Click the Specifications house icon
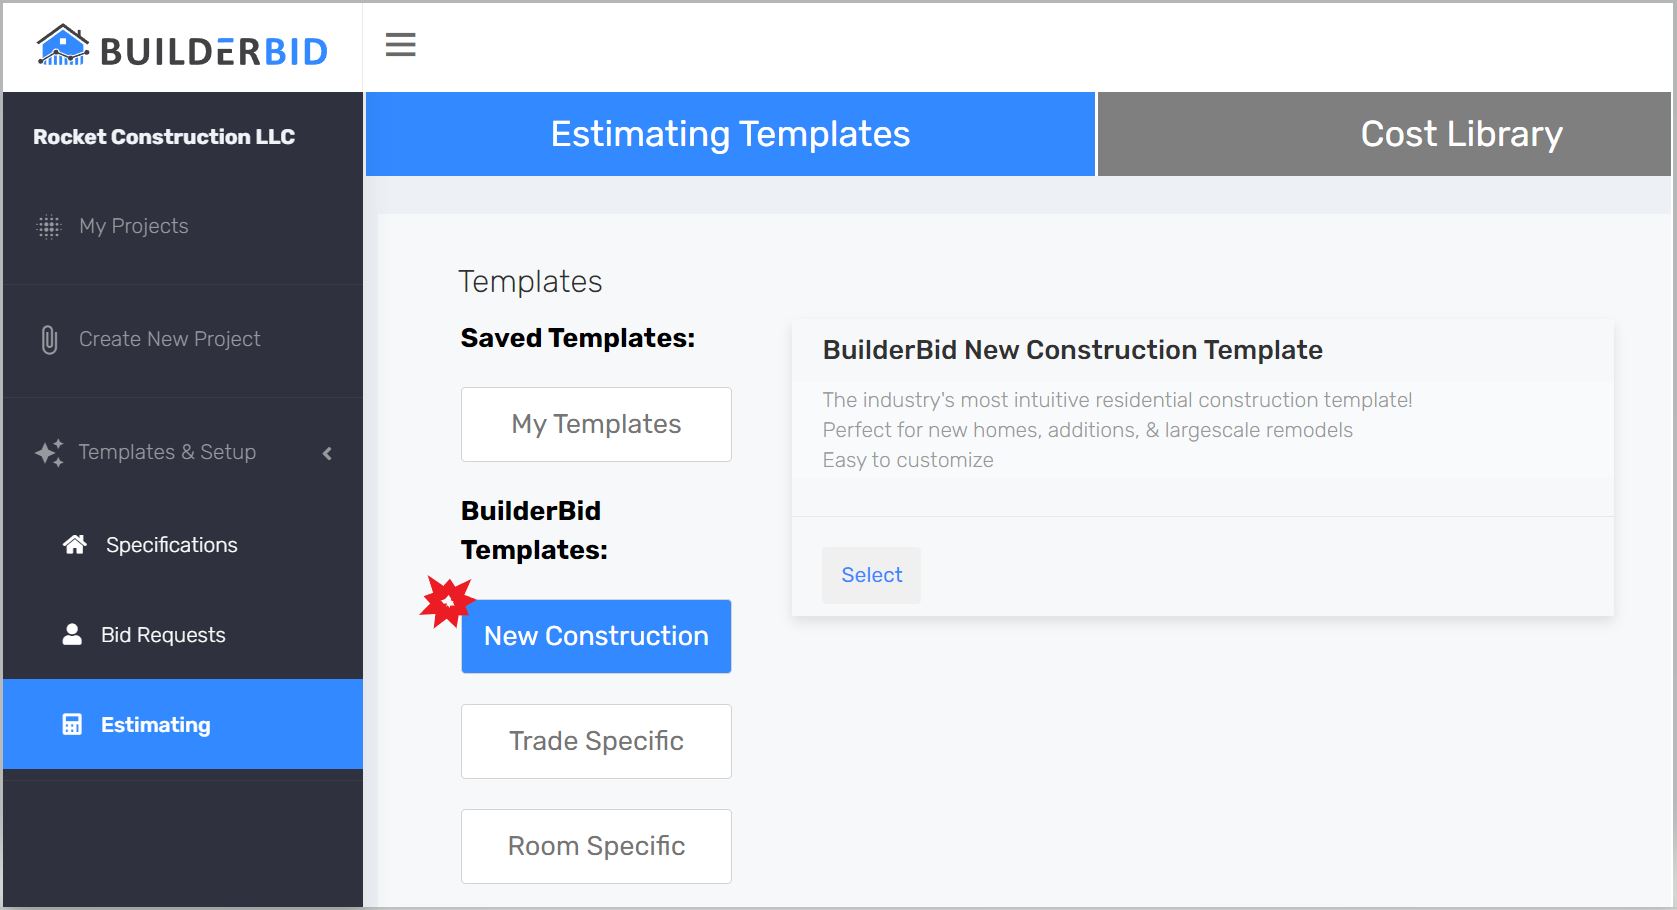The image size is (1677, 910). click(75, 545)
